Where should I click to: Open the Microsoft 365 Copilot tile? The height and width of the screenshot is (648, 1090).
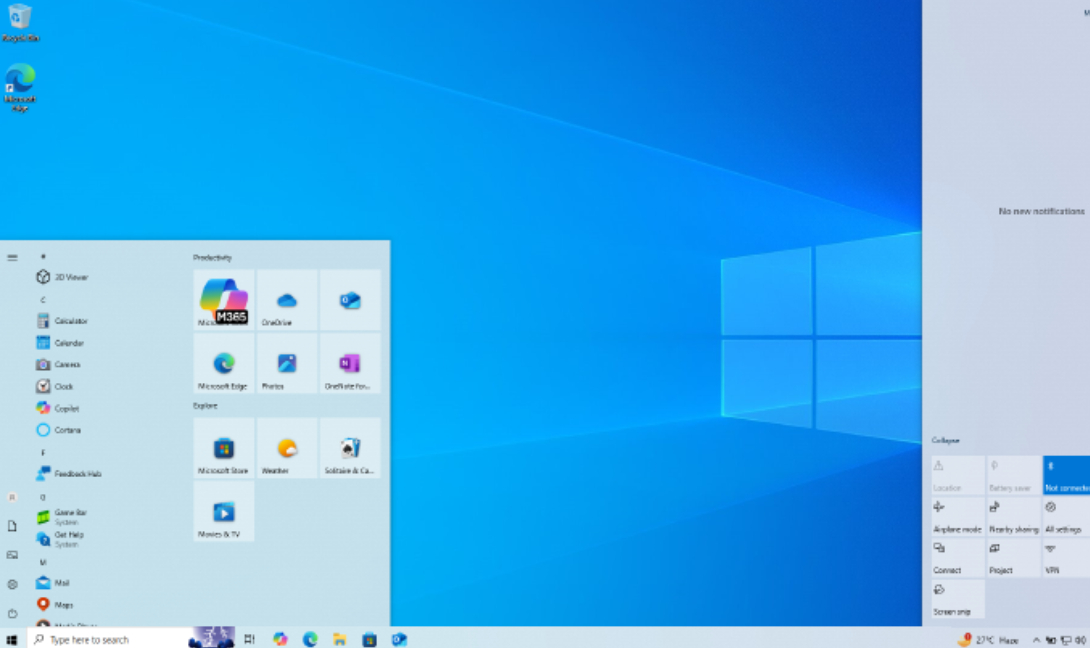[224, 299]
